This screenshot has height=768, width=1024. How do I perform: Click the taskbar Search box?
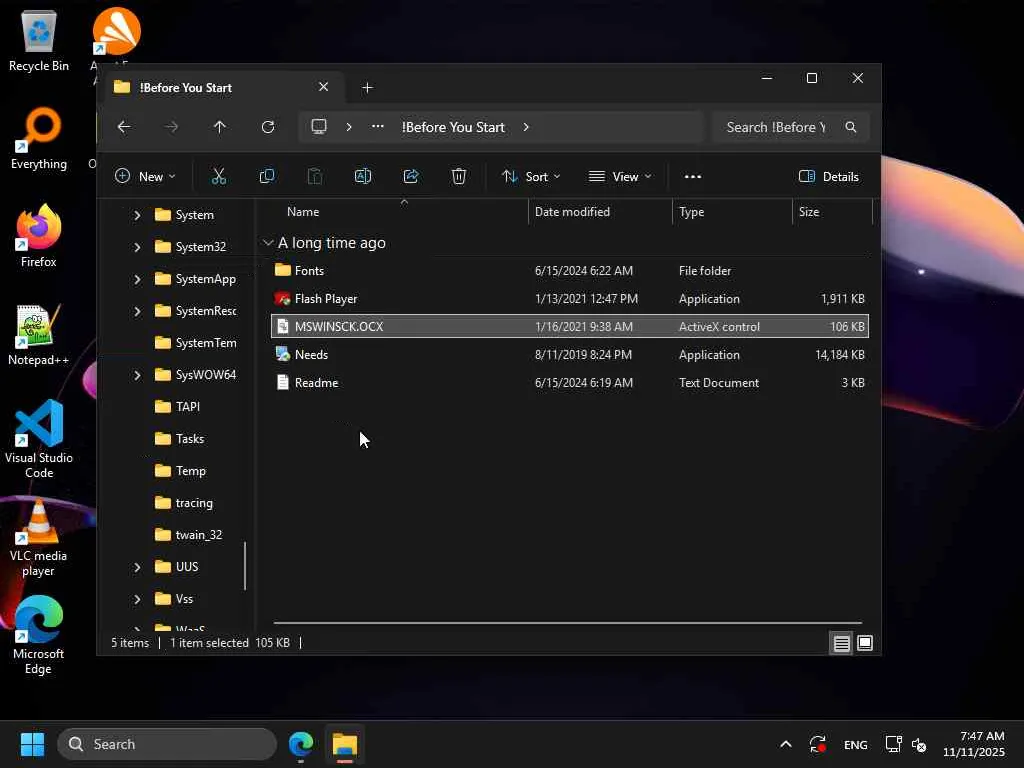167,744
